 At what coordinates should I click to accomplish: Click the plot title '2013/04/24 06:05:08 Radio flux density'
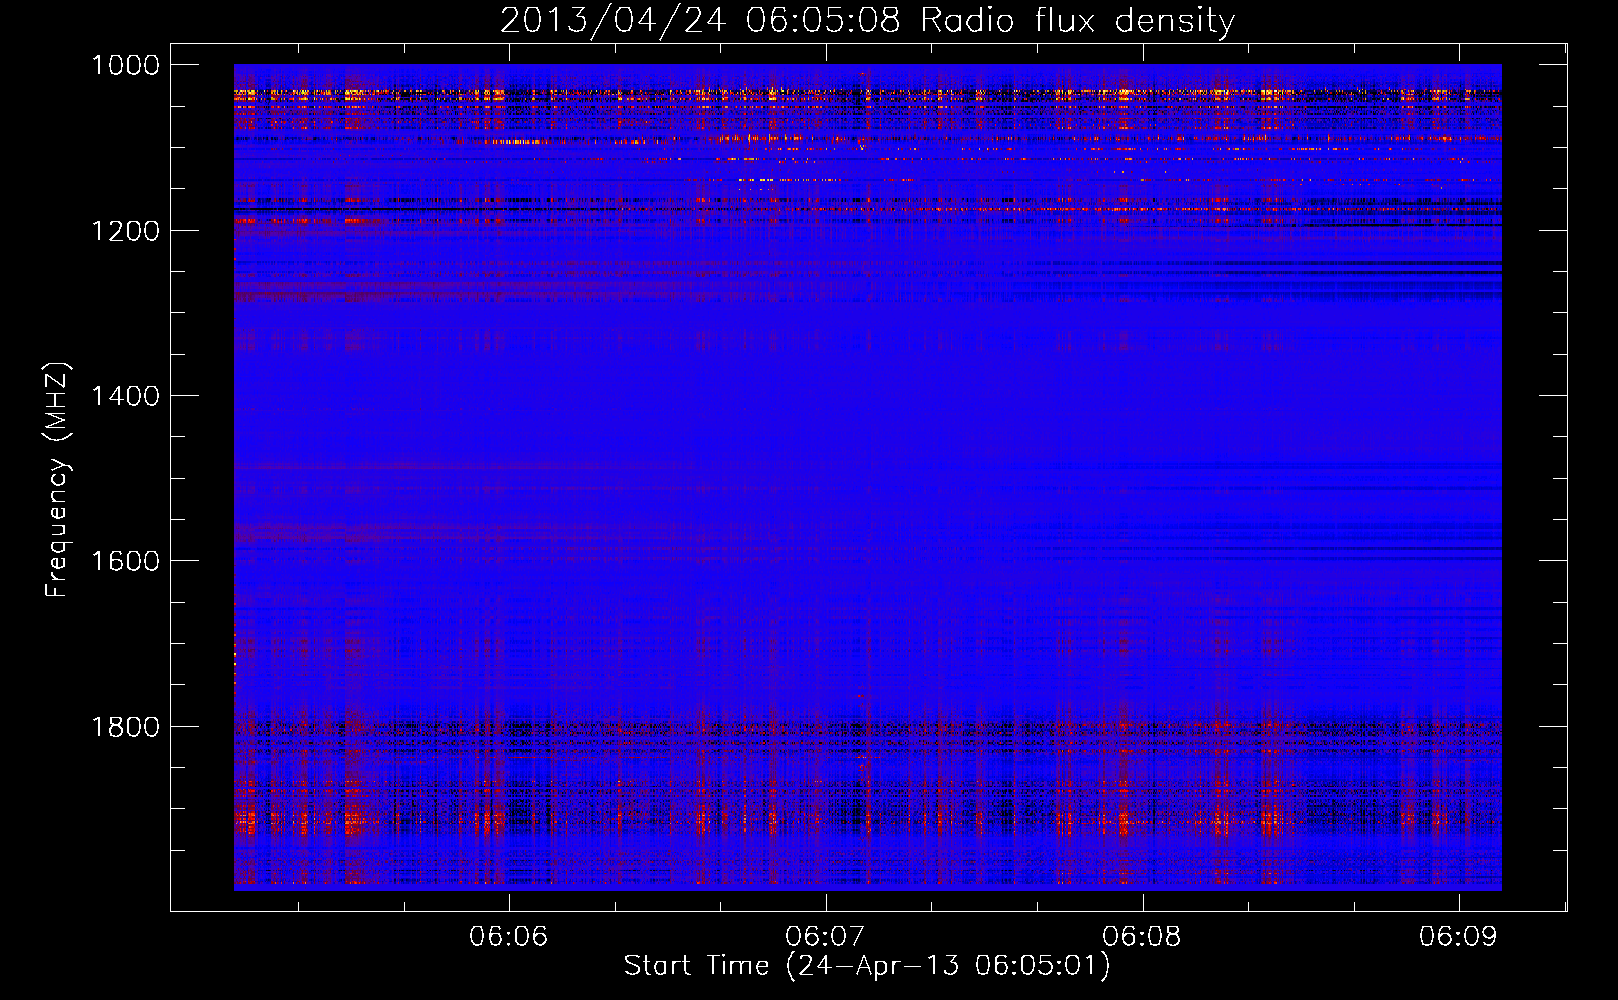tap(867, 21)
